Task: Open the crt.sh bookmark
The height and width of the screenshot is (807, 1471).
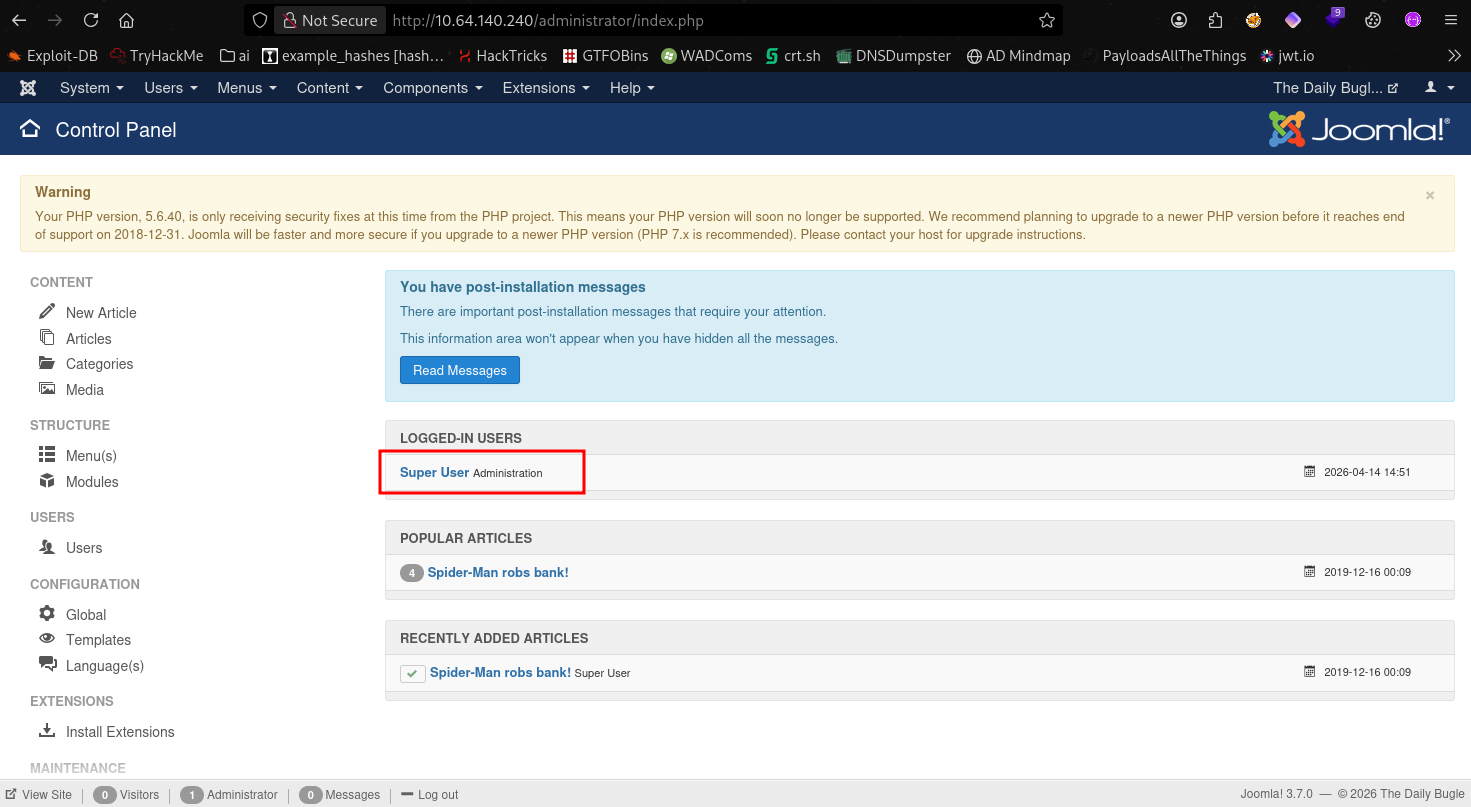Action: click(x=793, y=56)
